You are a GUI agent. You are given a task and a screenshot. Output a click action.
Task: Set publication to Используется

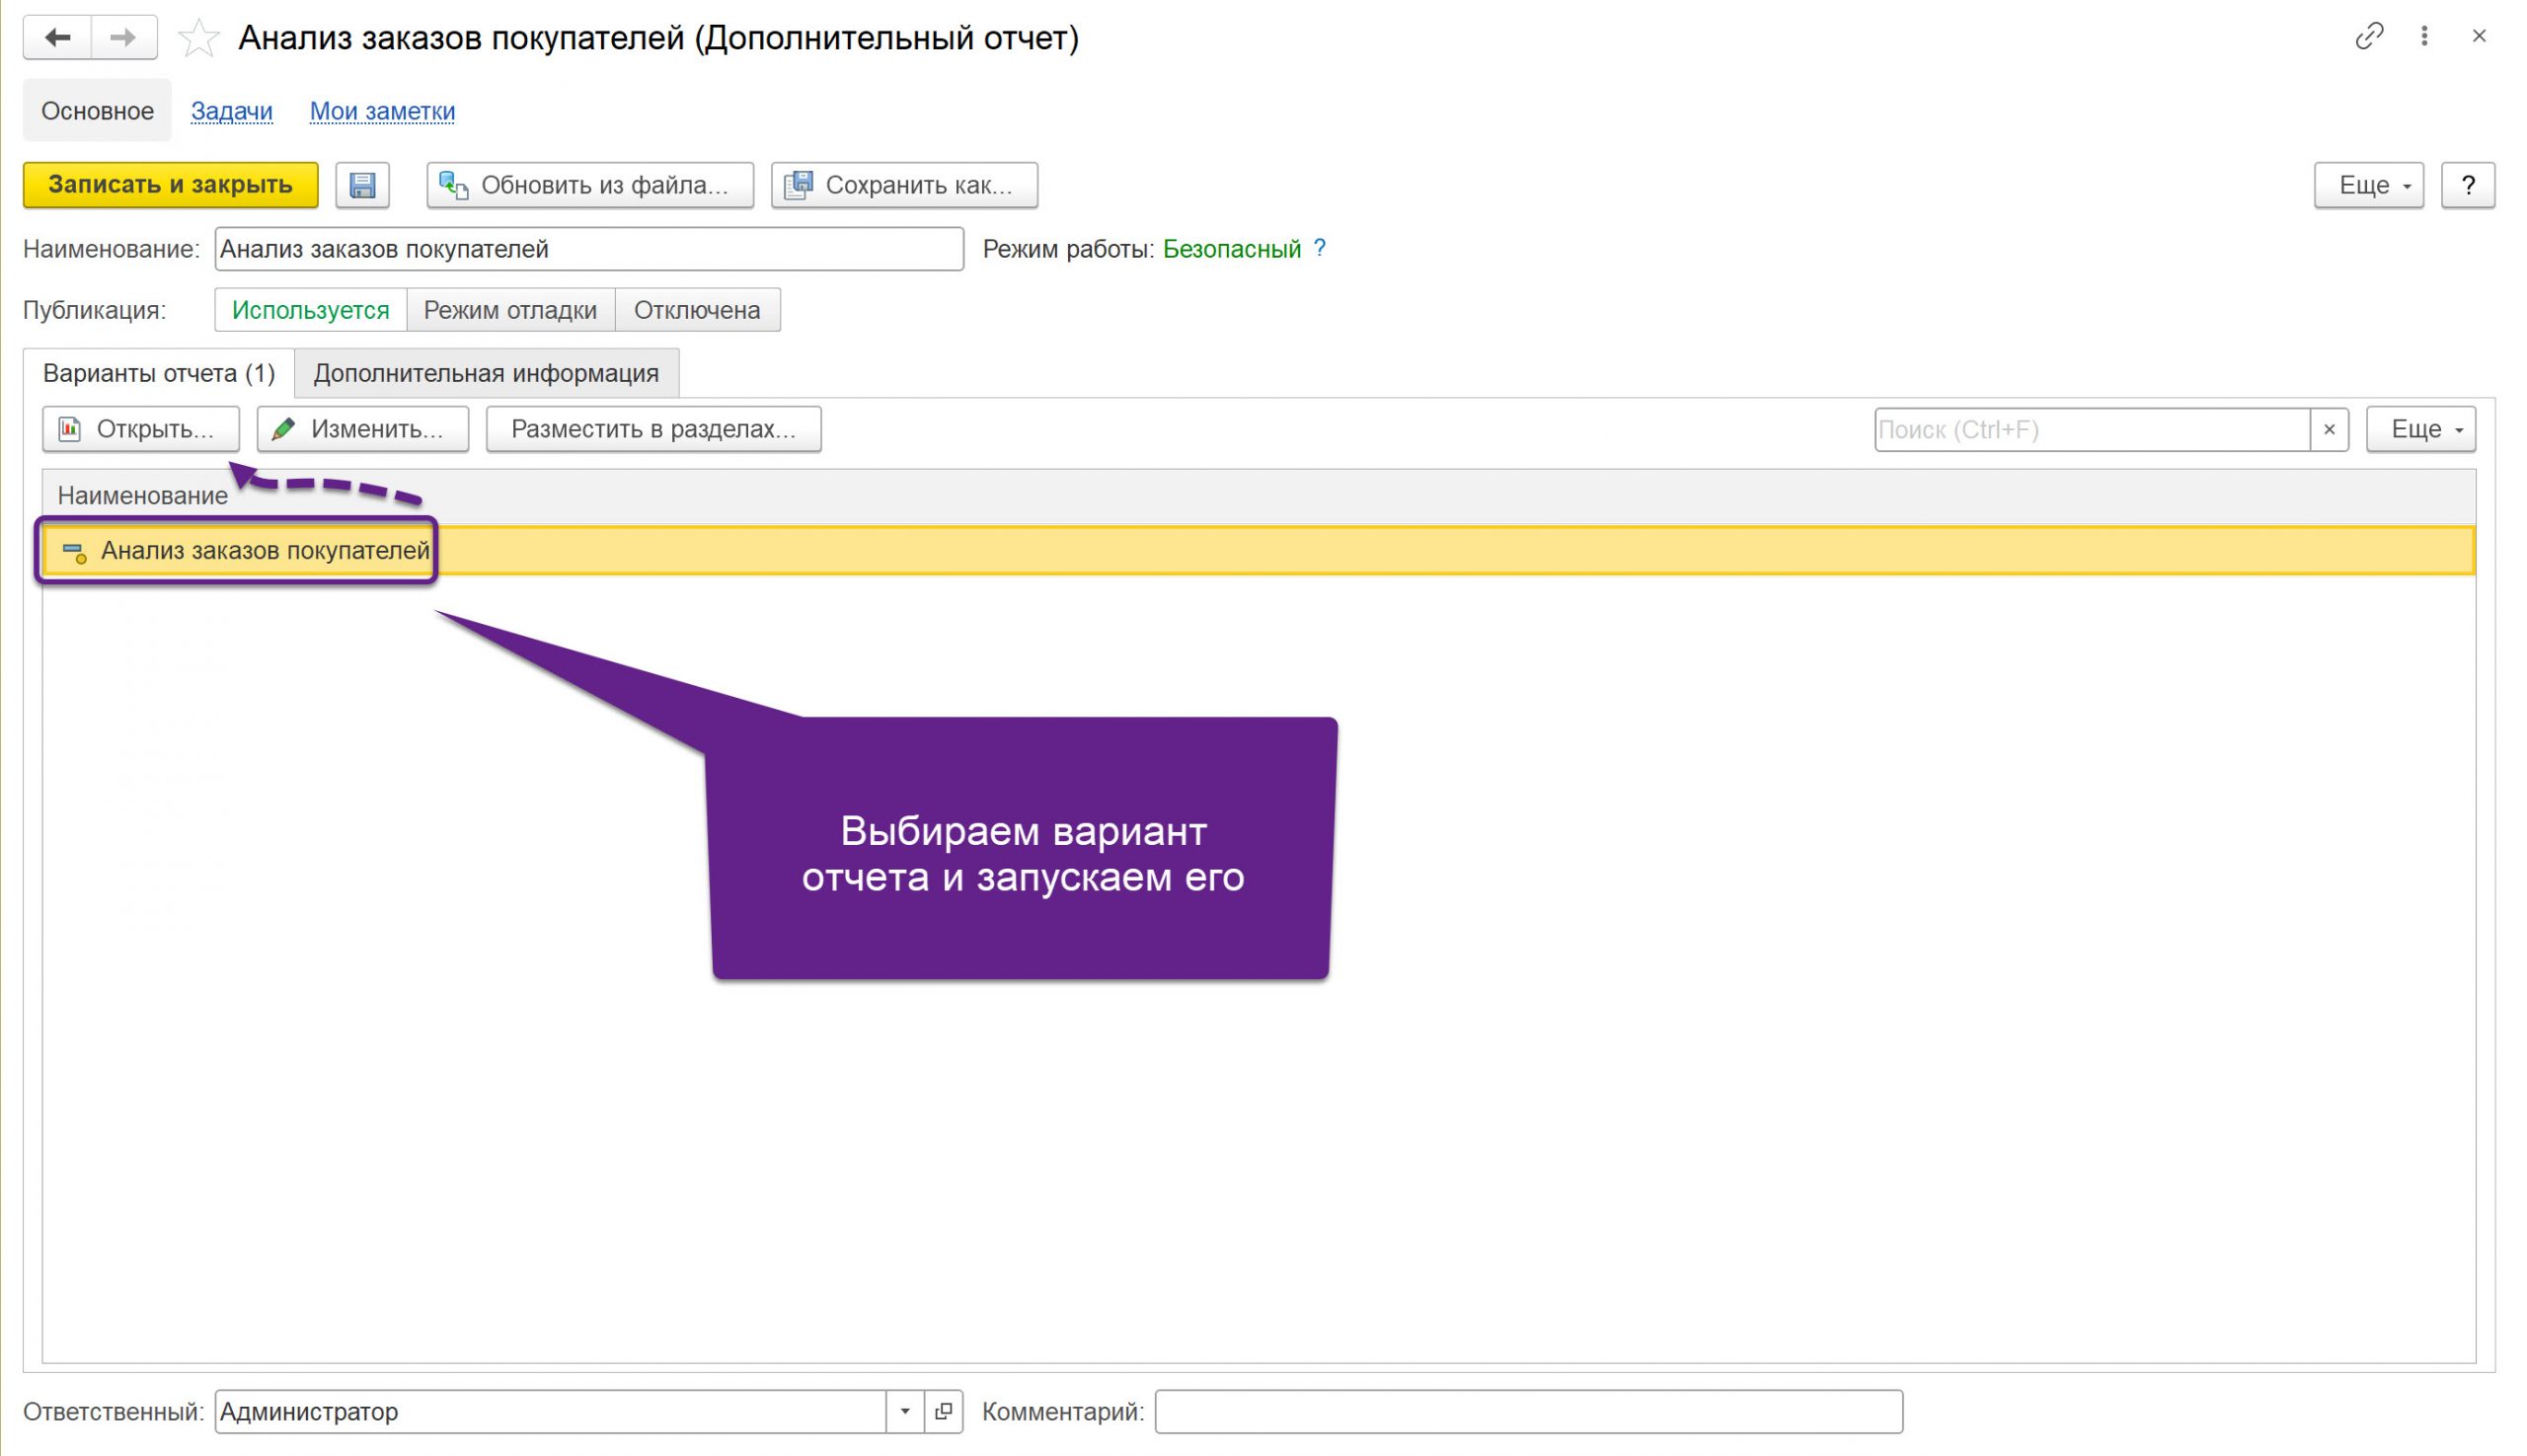click(x=310, y=310)
